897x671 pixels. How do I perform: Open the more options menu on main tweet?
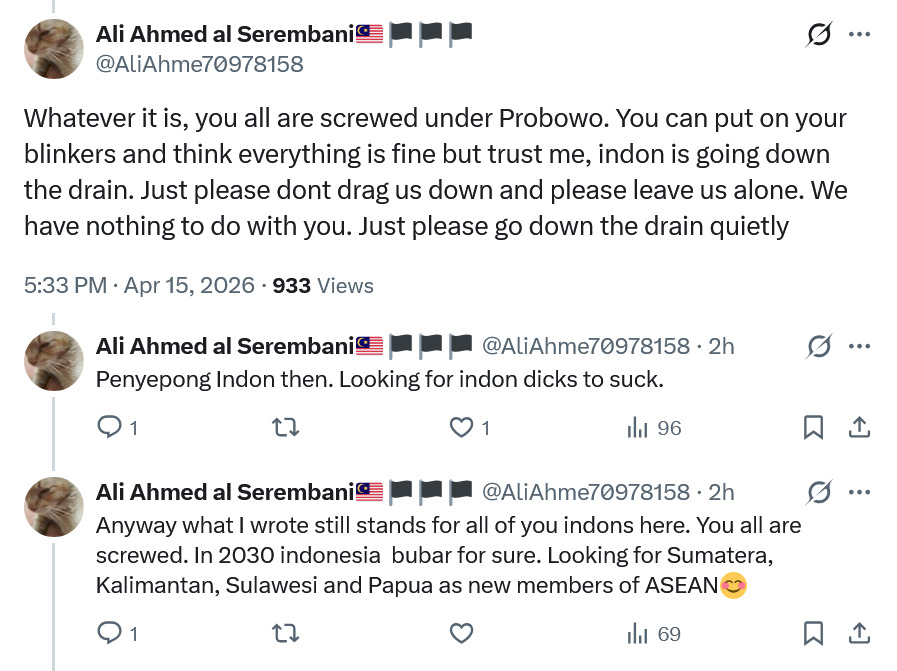(859, 35)
